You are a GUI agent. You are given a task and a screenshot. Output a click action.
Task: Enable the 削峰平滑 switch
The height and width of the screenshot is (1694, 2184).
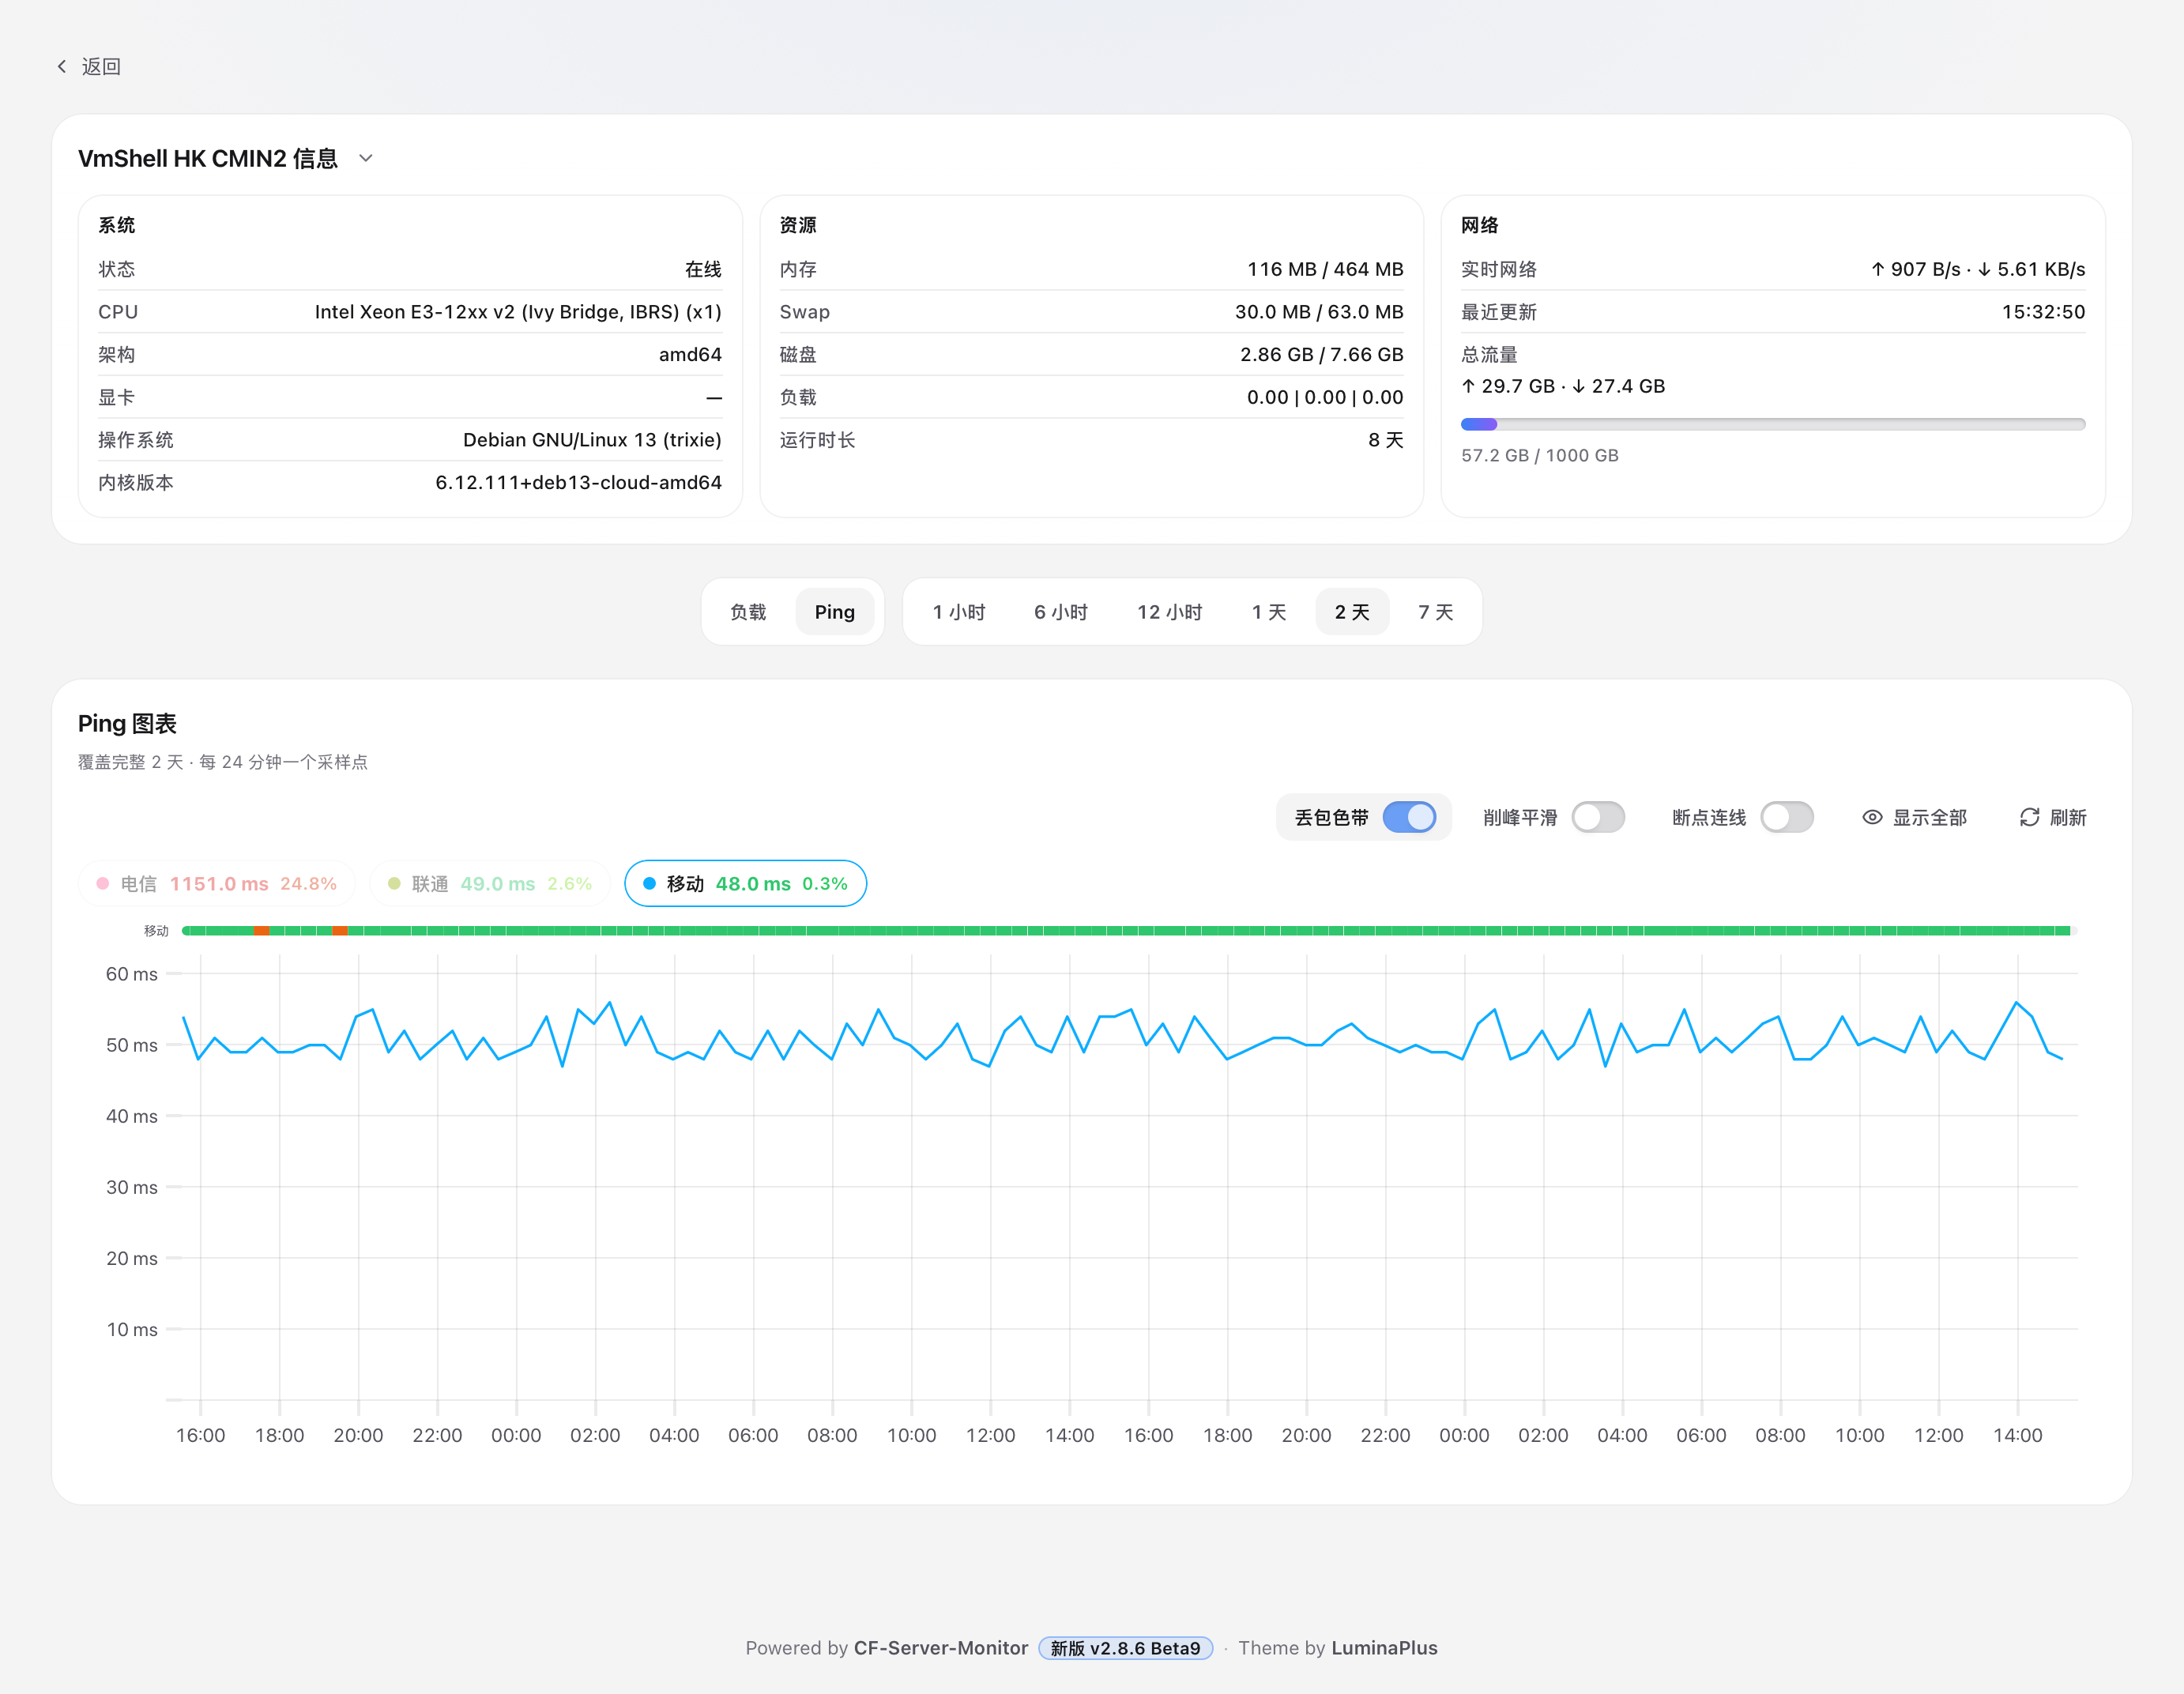(1598, 817)
